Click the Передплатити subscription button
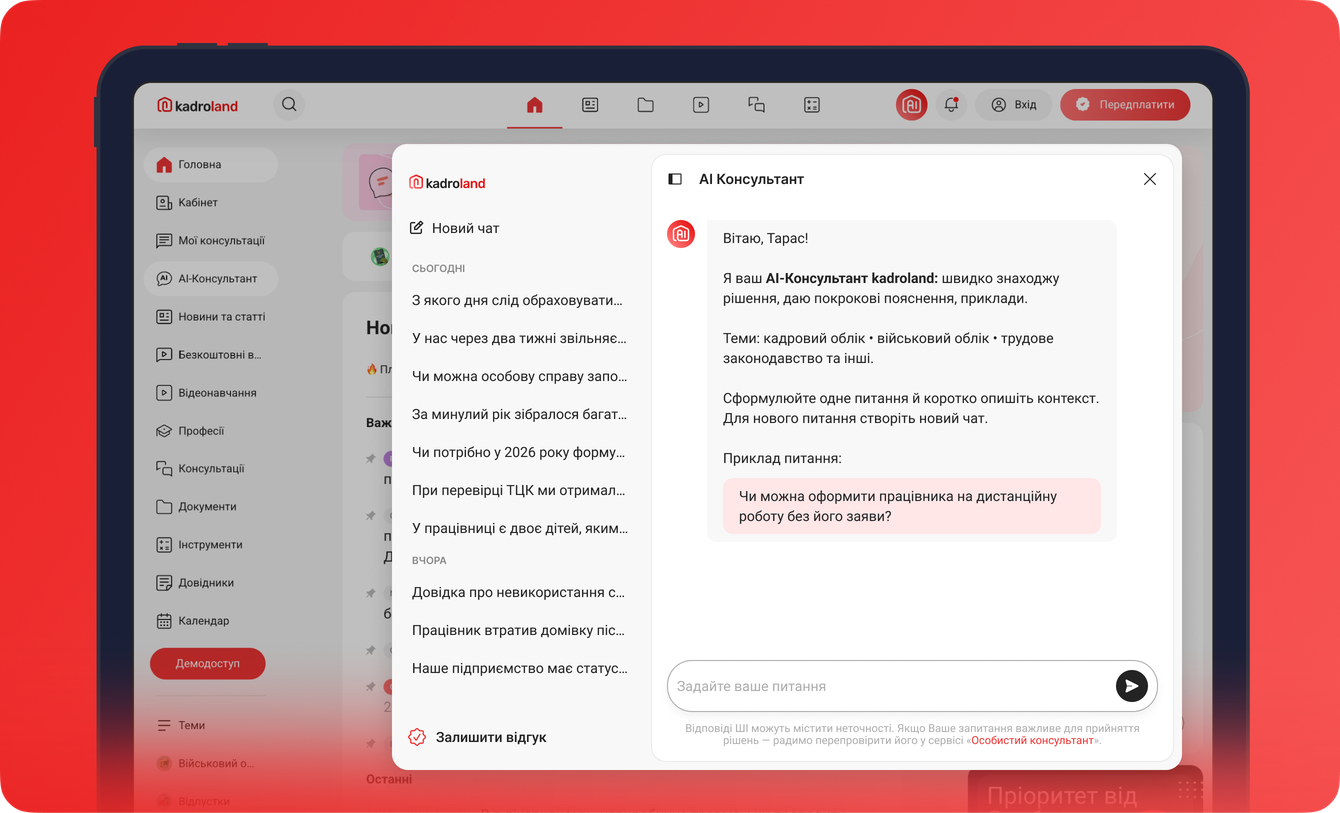 pos(1124,104)
